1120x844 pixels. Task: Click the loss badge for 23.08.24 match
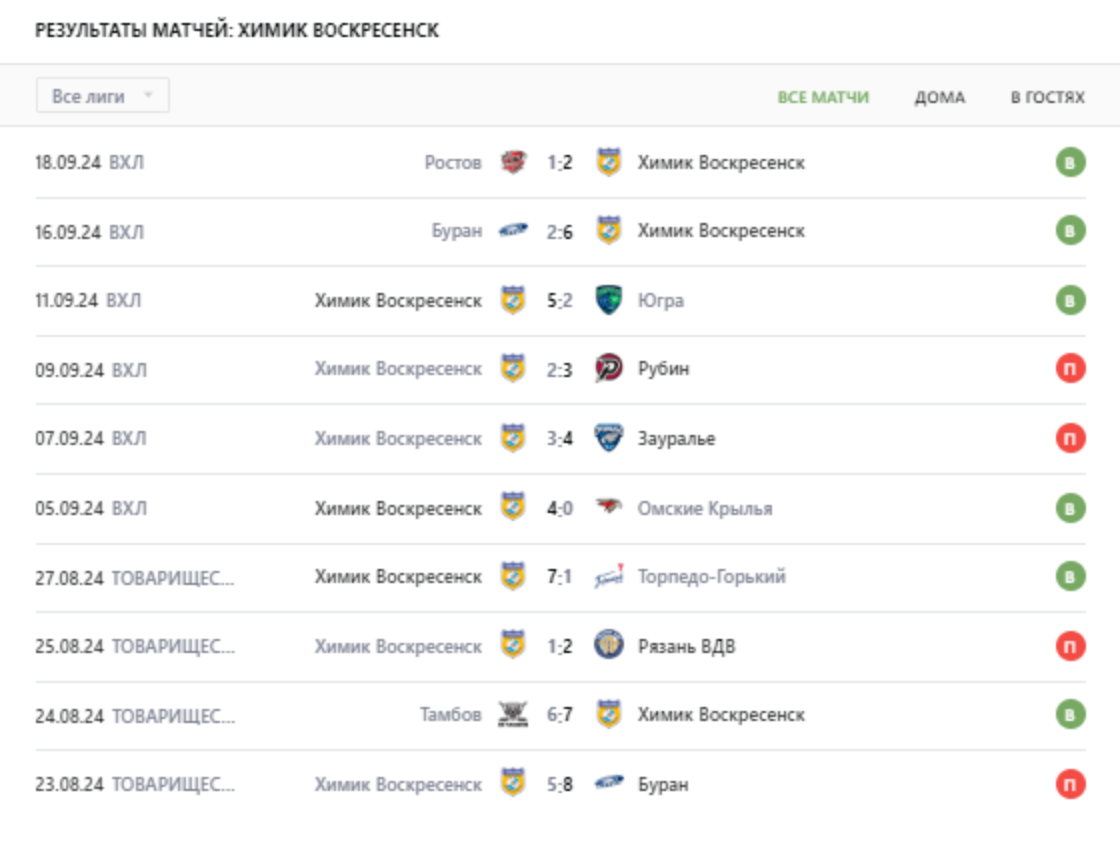click(x=1070, y=784)
